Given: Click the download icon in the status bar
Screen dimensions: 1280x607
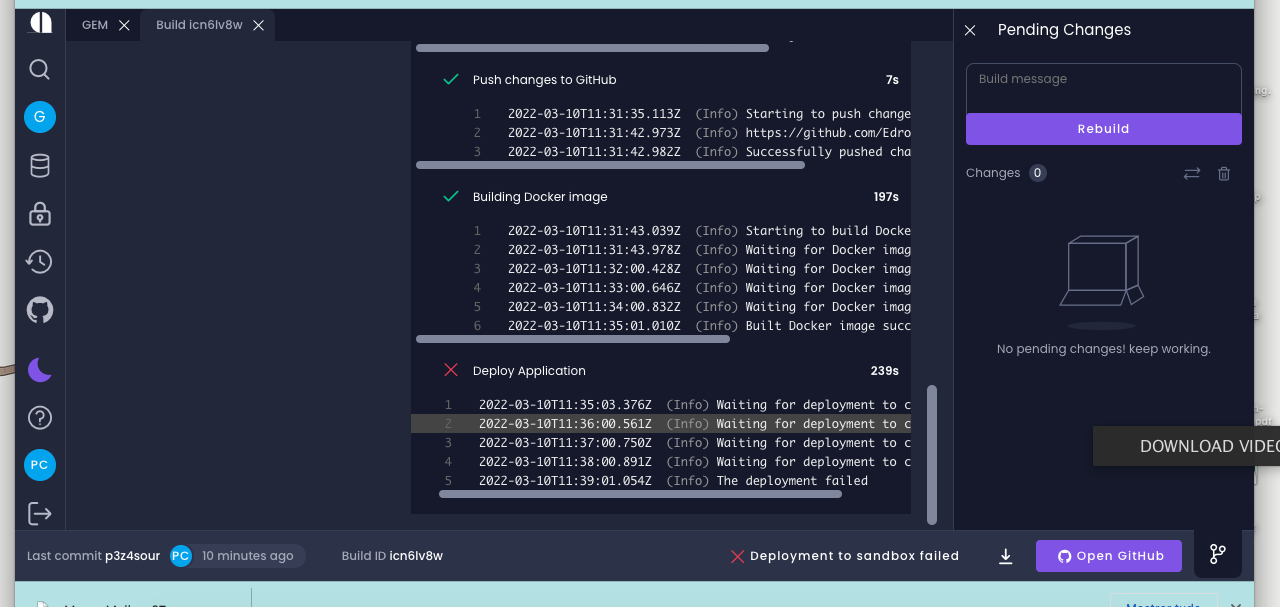Looking at the screenshot, I should (x=1005, y=556).
